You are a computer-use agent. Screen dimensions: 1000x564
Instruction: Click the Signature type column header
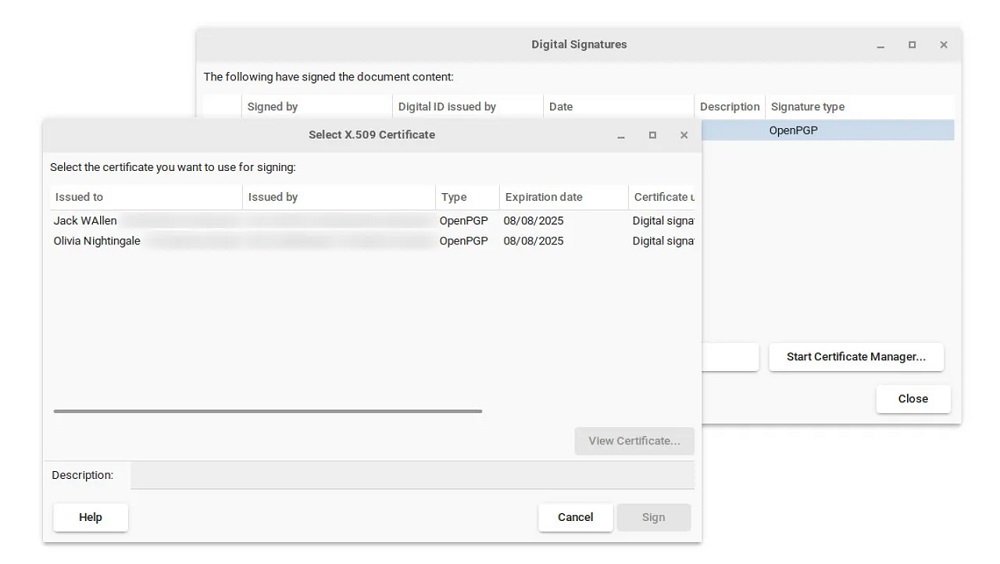coord(858,107)
